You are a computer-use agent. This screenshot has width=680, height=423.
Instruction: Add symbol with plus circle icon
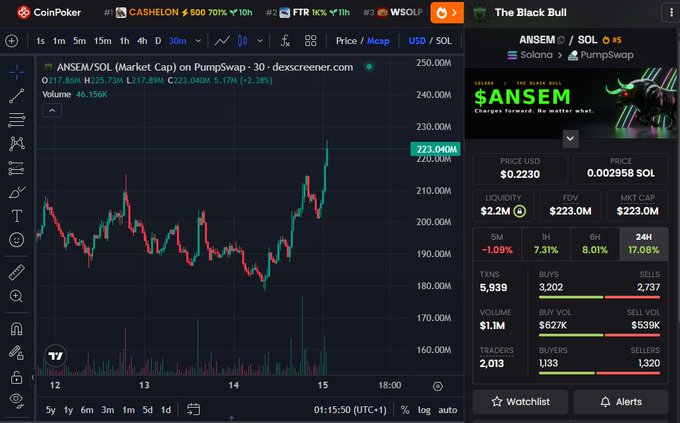click(x=12, y=41)
